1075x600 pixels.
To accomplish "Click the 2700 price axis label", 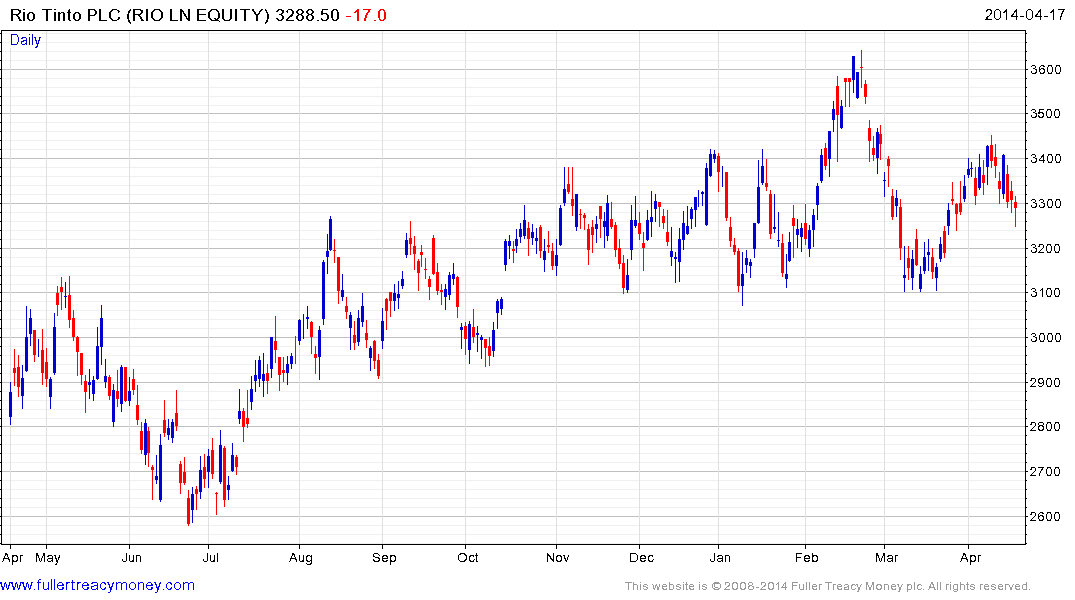I will pyautogui.click(x=1046, y=472).
